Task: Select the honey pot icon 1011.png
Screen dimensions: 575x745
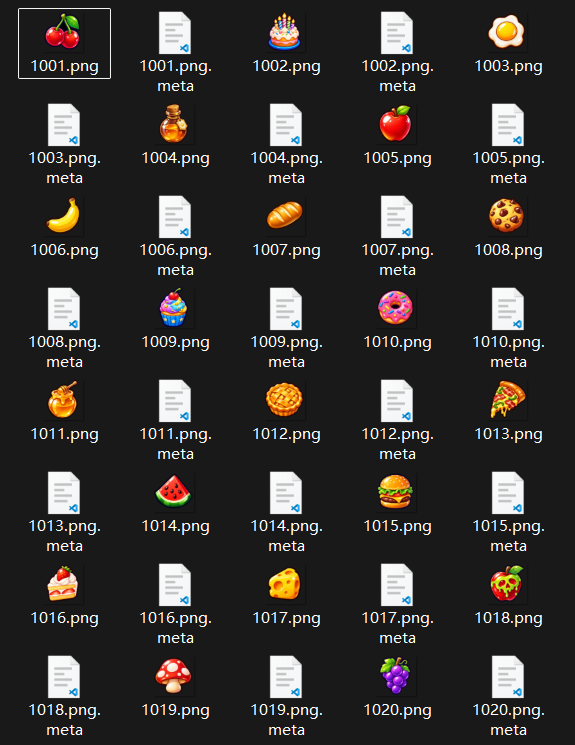Action: (x=63, y=400)
